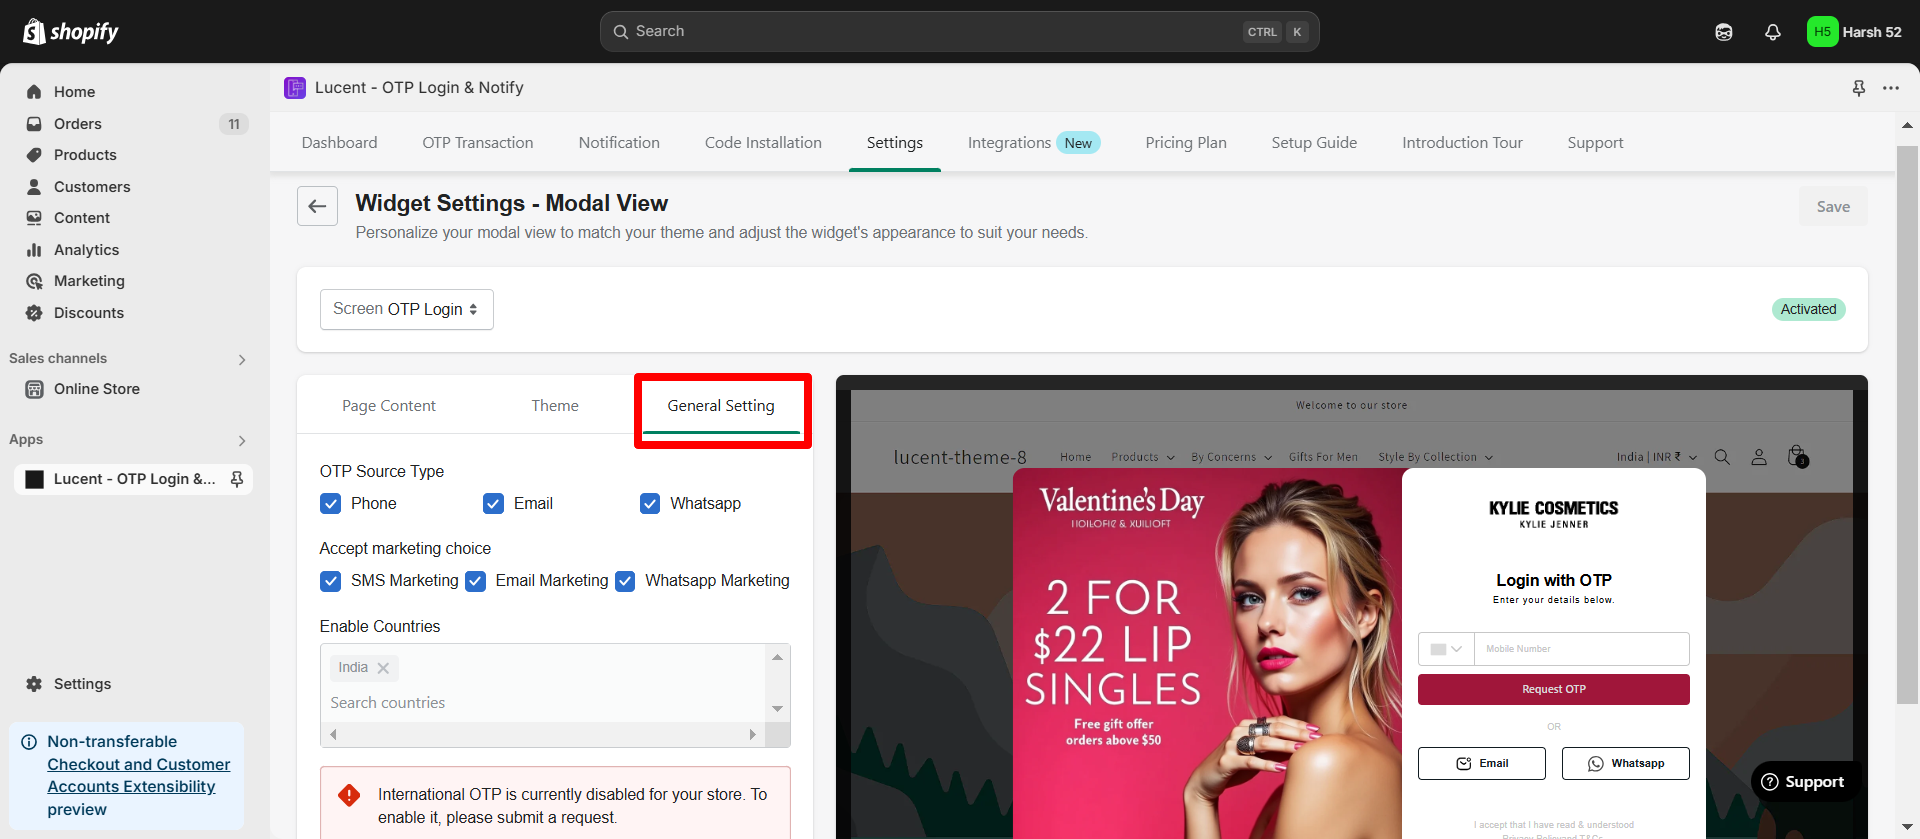Screen dimensions: 1920x839
Task: Open floating Support chat button
Action: (x=1805, y=782)
